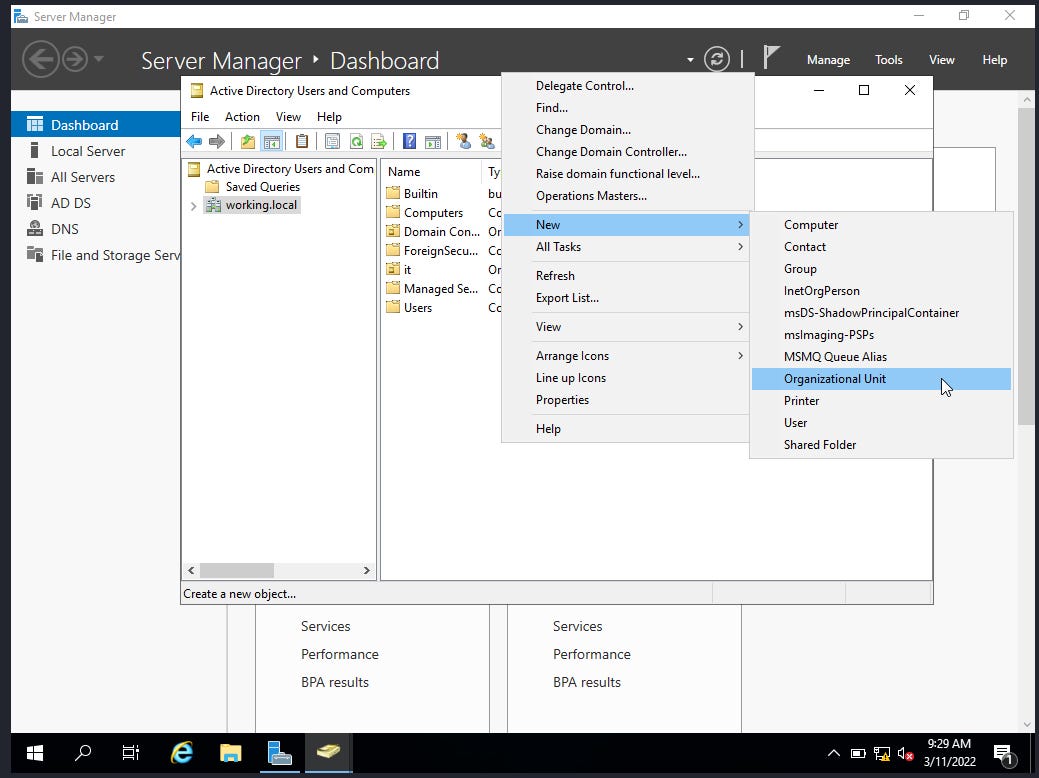The width and height of the screenshot is (1039, 778).
Task: Choose Organizational Unit from New submenu
Action: coord(881,379)
